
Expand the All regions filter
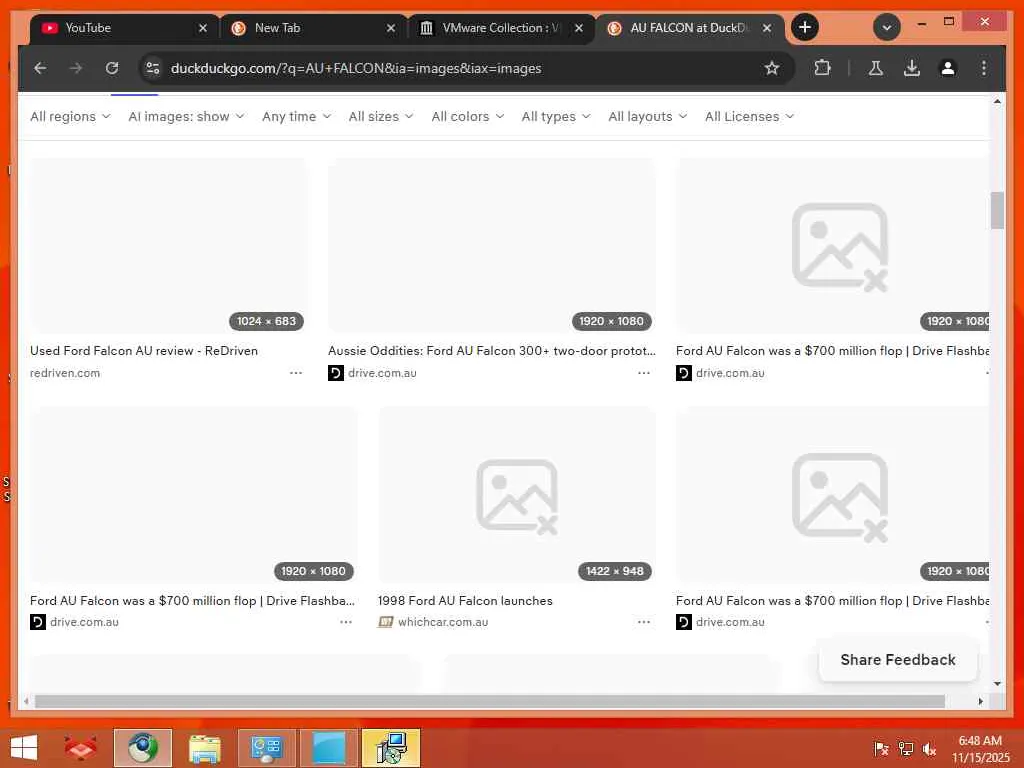tap(70, 116)
